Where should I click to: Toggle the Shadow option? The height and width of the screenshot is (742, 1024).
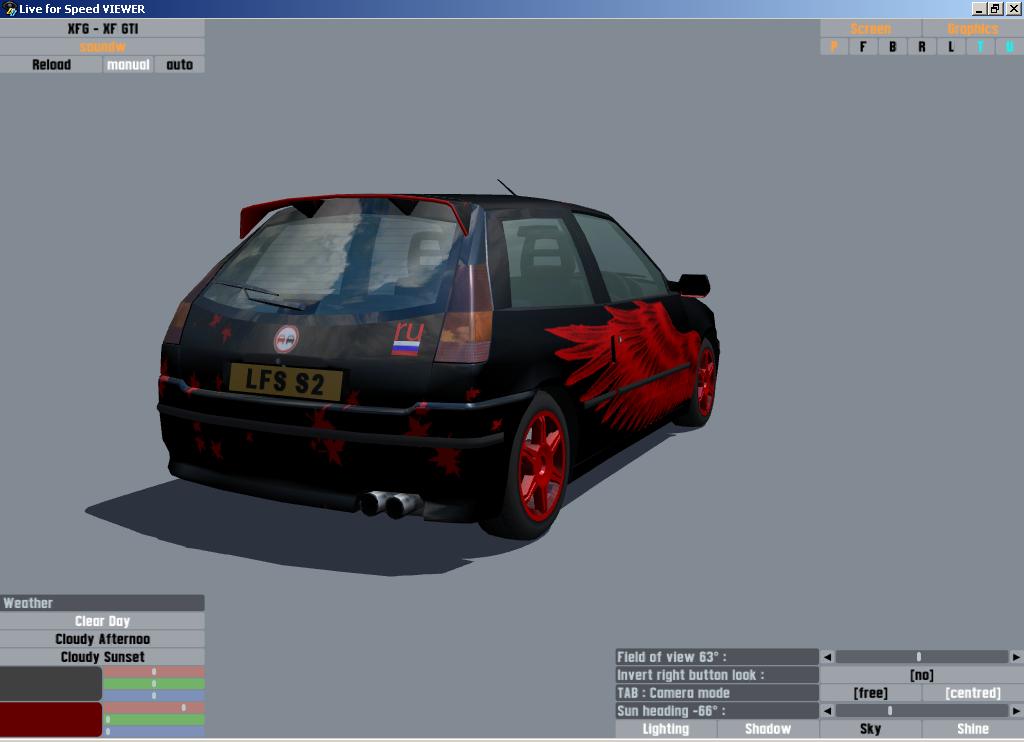click(x=768, y=729)
